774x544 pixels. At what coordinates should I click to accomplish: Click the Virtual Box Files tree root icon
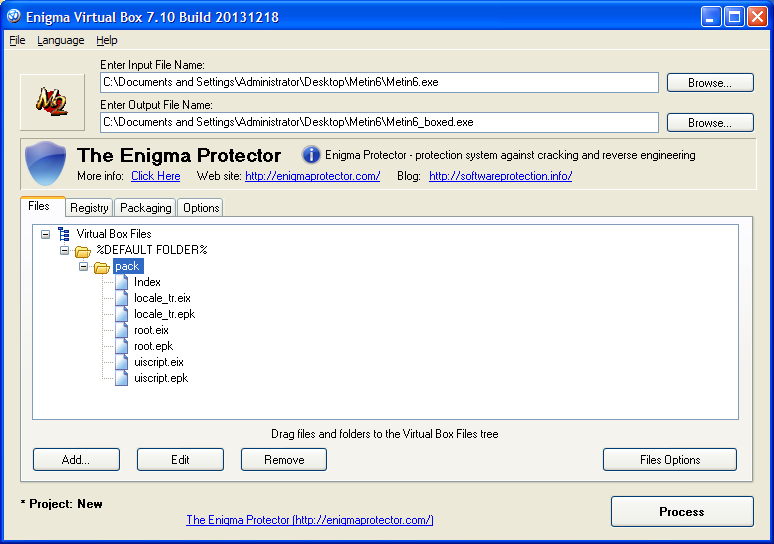click(x=64, y=234)
